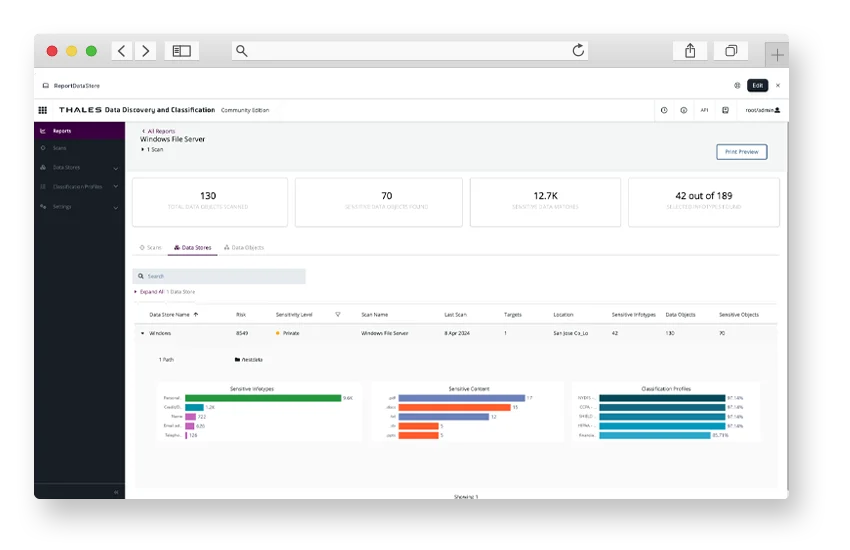Click the browser share icon
Viewport: 850px width, 550px height.
point(690,51)
